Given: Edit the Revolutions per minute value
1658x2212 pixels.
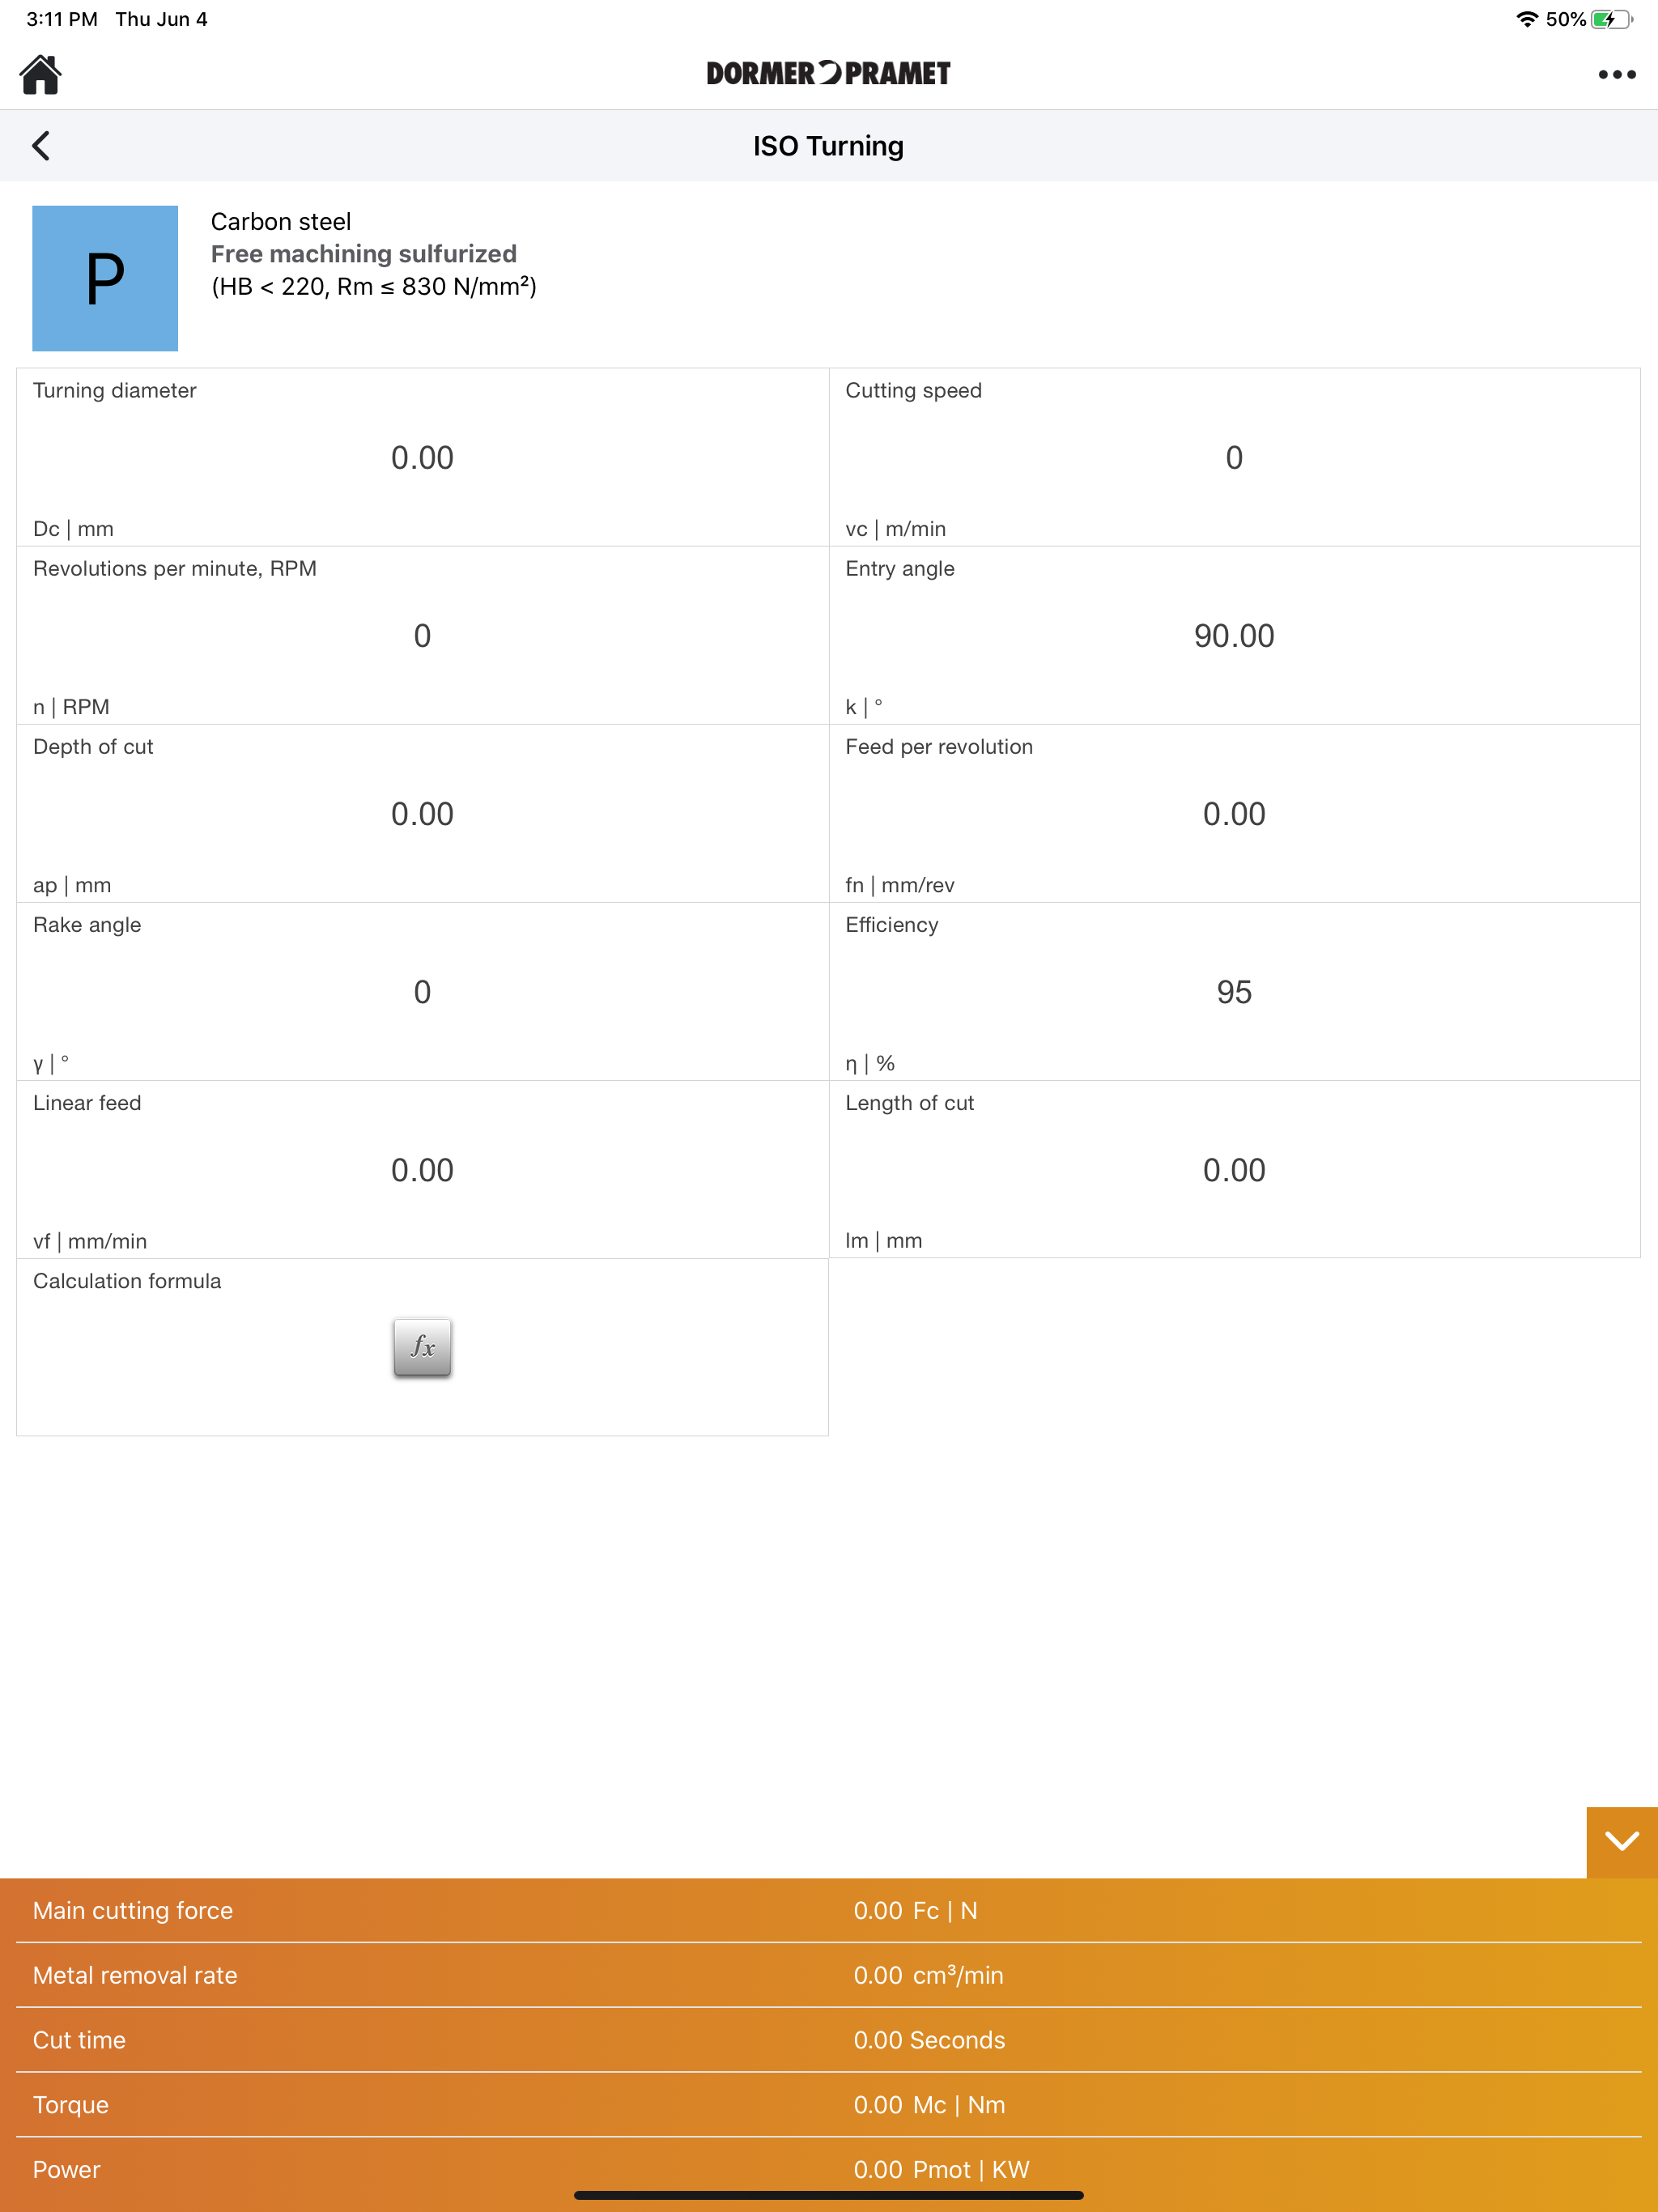Looking at the screenshot, I should coord(422,636).
